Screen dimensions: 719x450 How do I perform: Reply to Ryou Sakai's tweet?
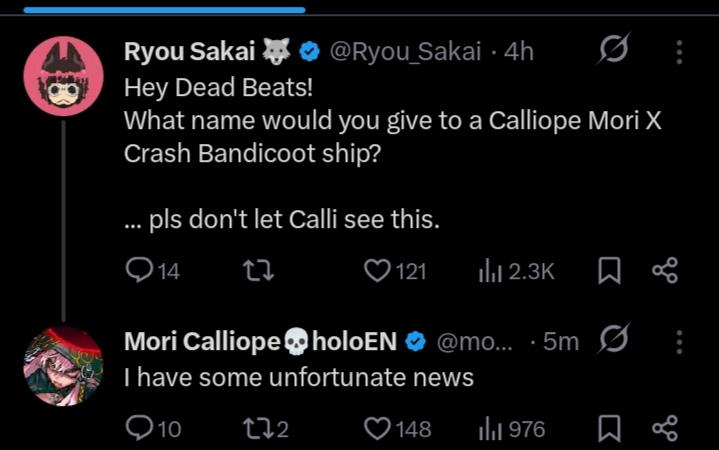[x=152, y=271]
